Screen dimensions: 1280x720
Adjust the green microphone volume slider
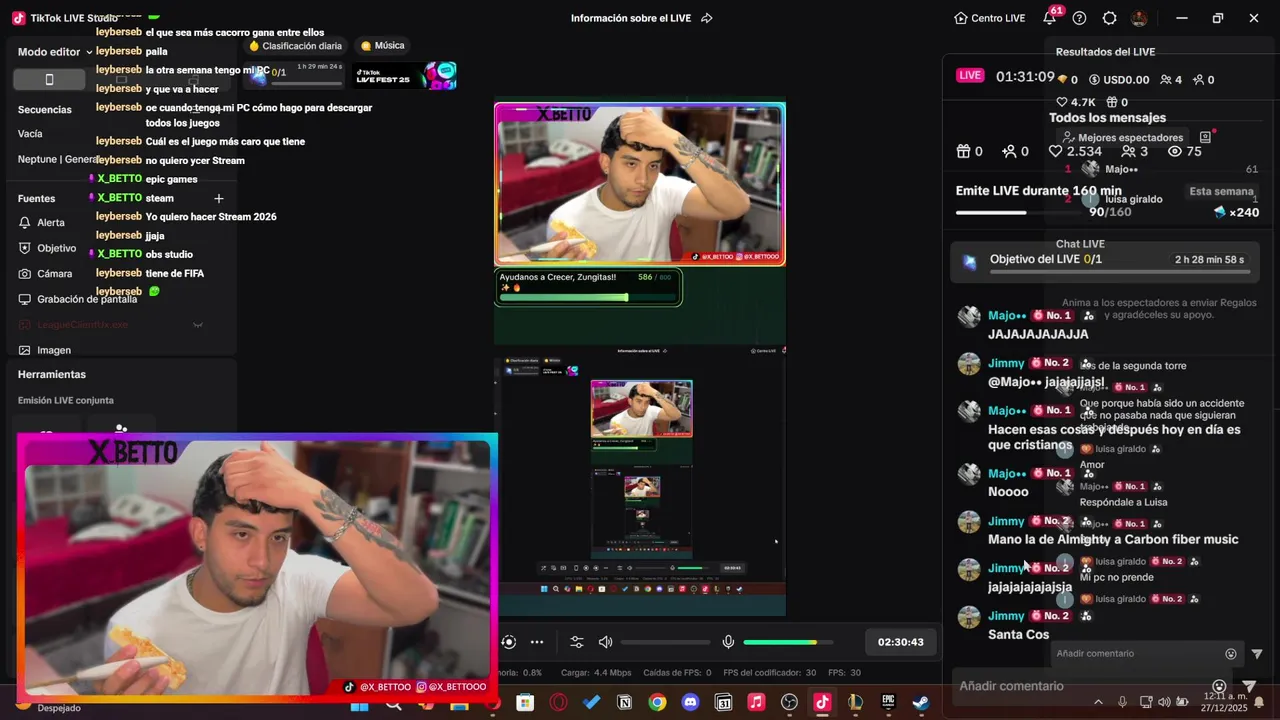point(788,642)
